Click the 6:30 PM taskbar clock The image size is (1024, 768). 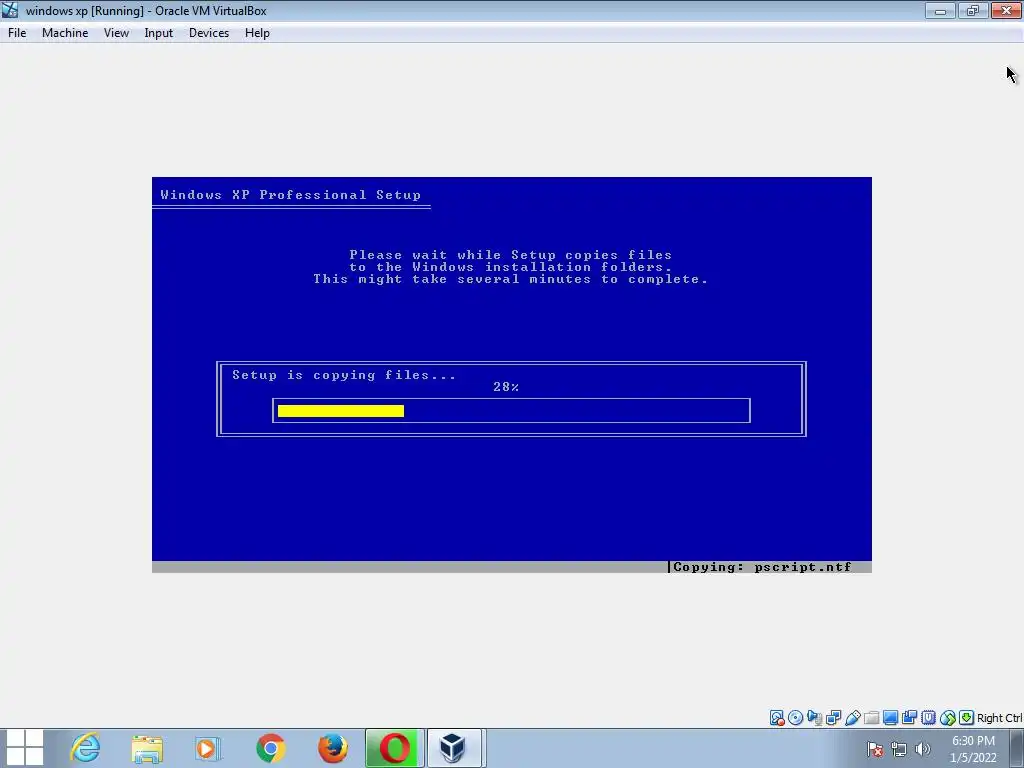[x=973, y=741]
